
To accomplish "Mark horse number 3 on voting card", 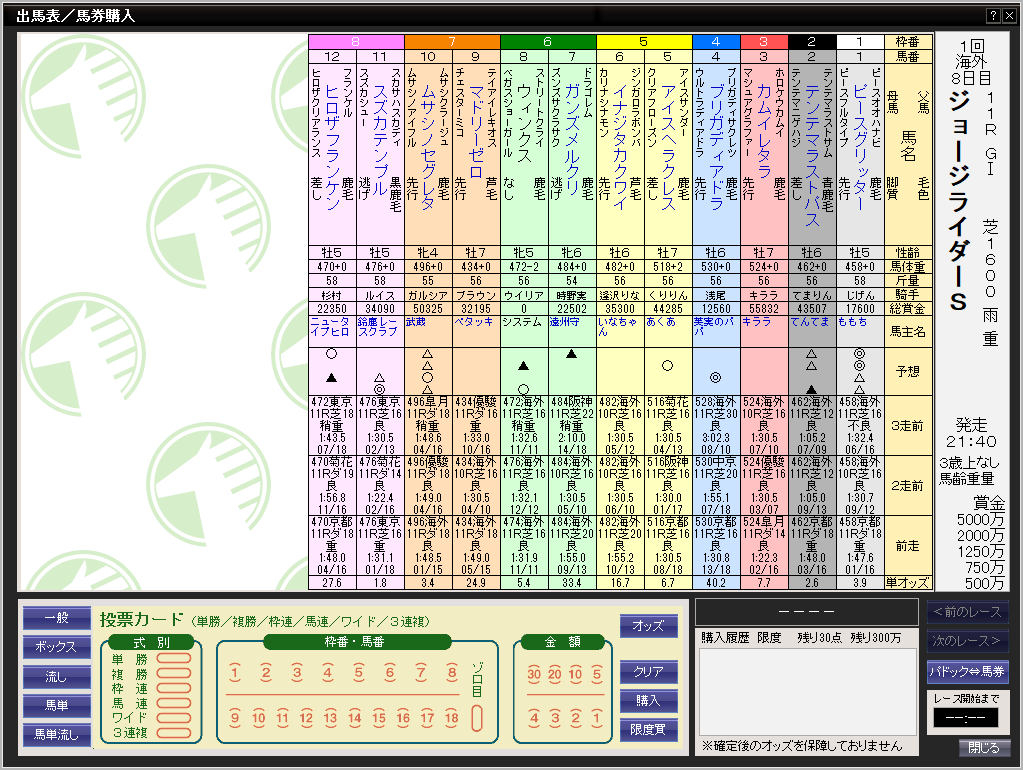I will point(297,673).
